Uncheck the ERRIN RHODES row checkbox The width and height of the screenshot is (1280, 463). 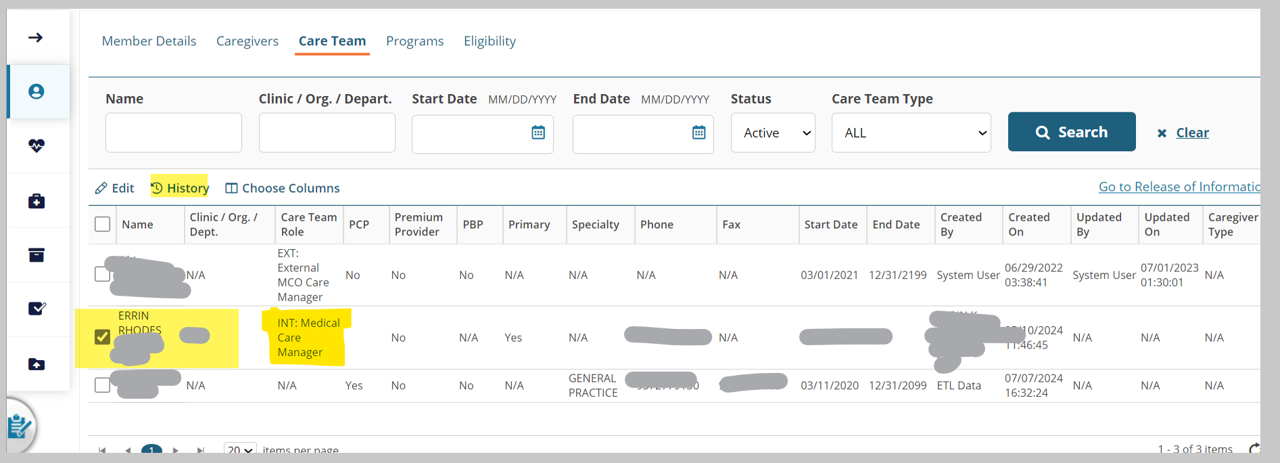click(102, 337)
